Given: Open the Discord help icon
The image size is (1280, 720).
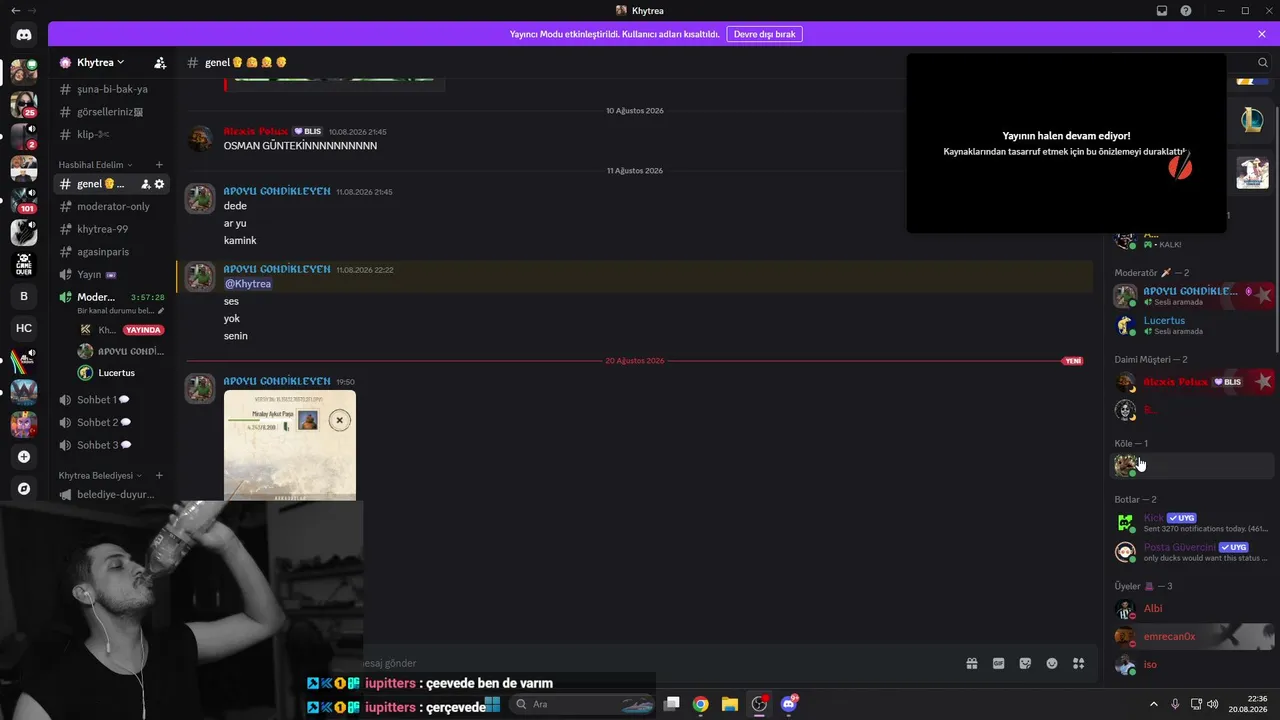Looking at the screenshot, I should click(1186, 11).
